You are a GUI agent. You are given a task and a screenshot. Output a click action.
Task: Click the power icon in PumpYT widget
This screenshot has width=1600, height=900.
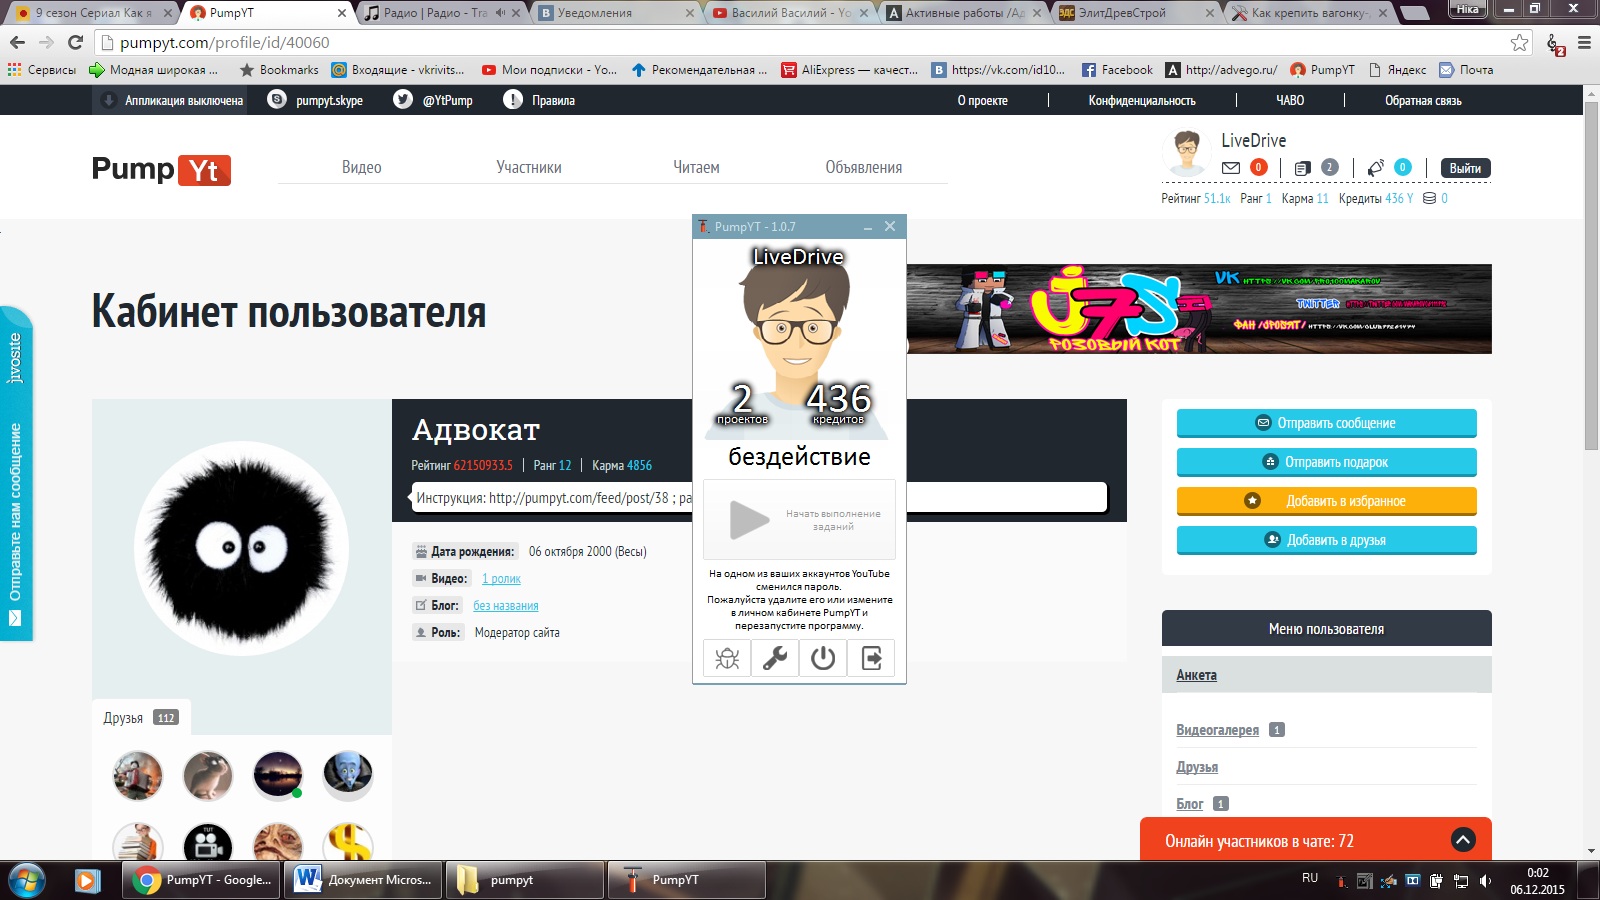[823, 658]
